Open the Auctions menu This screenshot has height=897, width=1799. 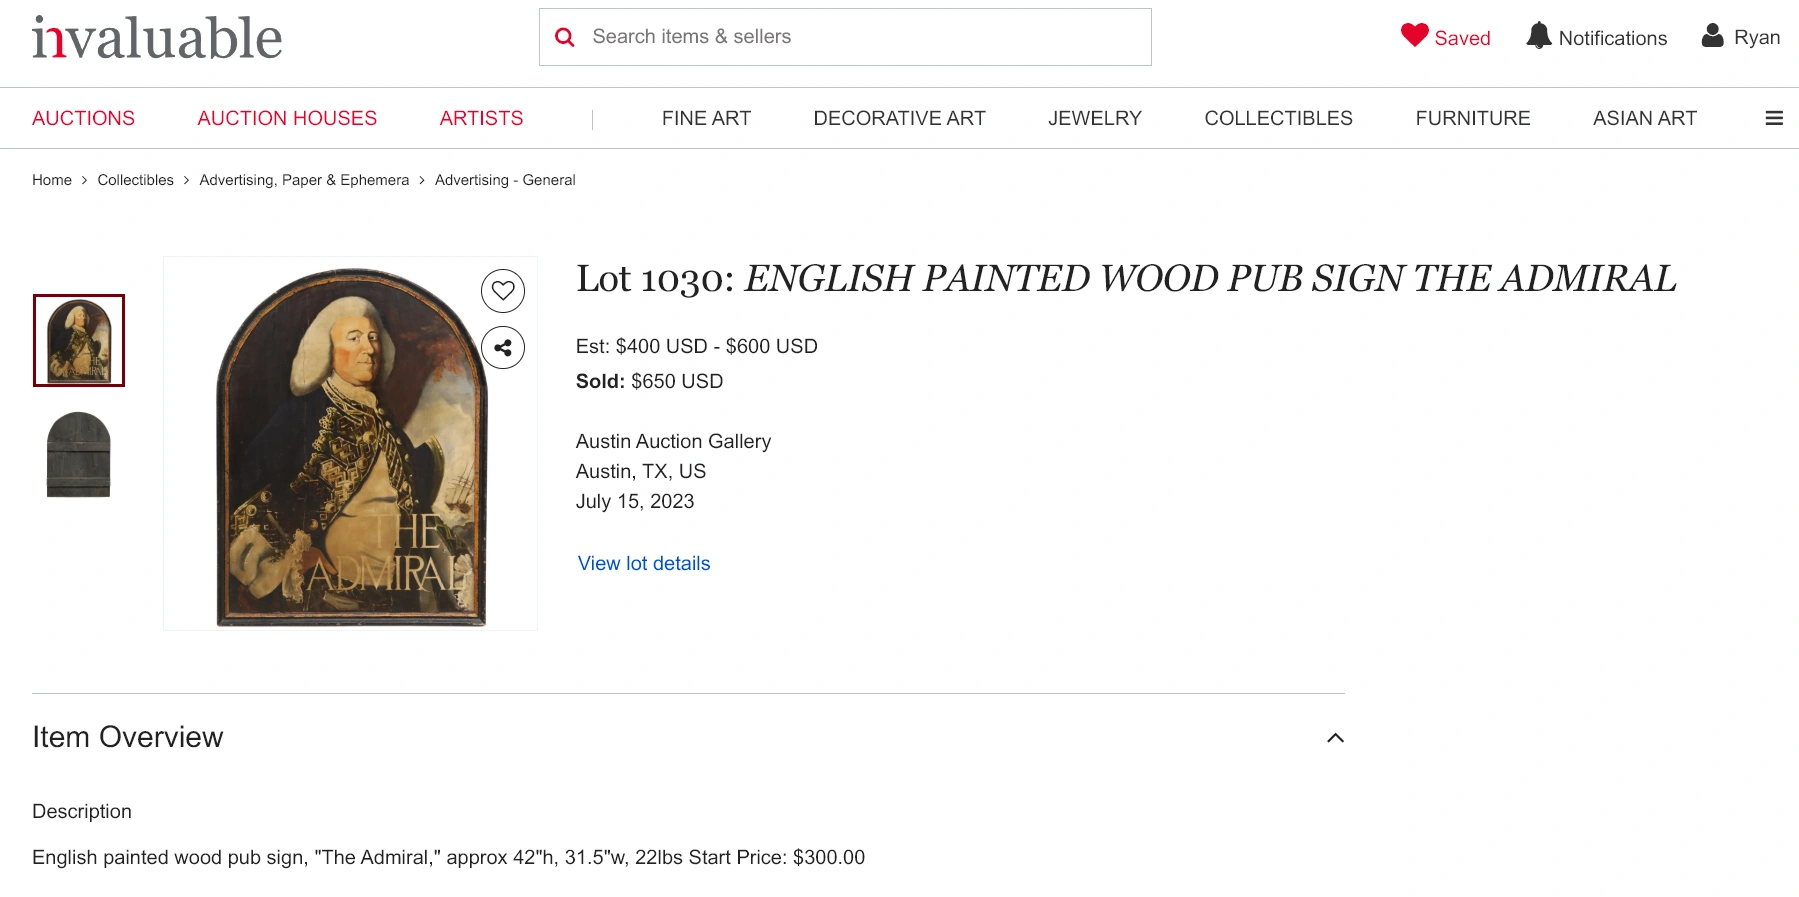click(x=83, y=118)
